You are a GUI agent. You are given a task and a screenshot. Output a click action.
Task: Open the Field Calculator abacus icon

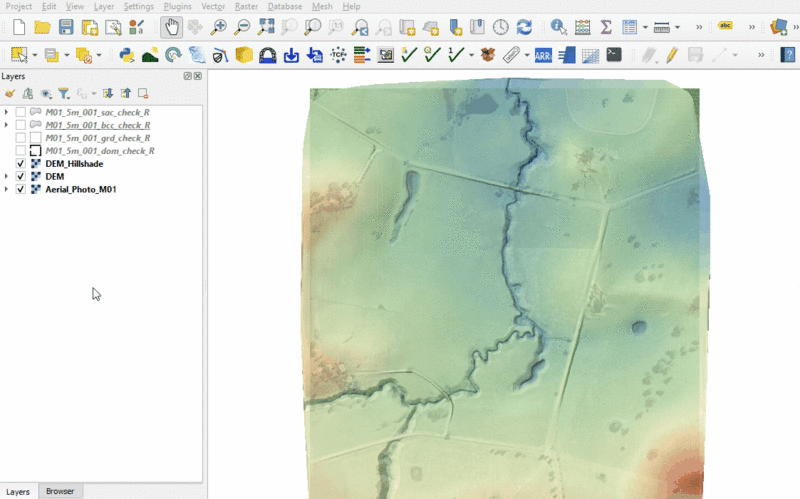tap(582, 27)
